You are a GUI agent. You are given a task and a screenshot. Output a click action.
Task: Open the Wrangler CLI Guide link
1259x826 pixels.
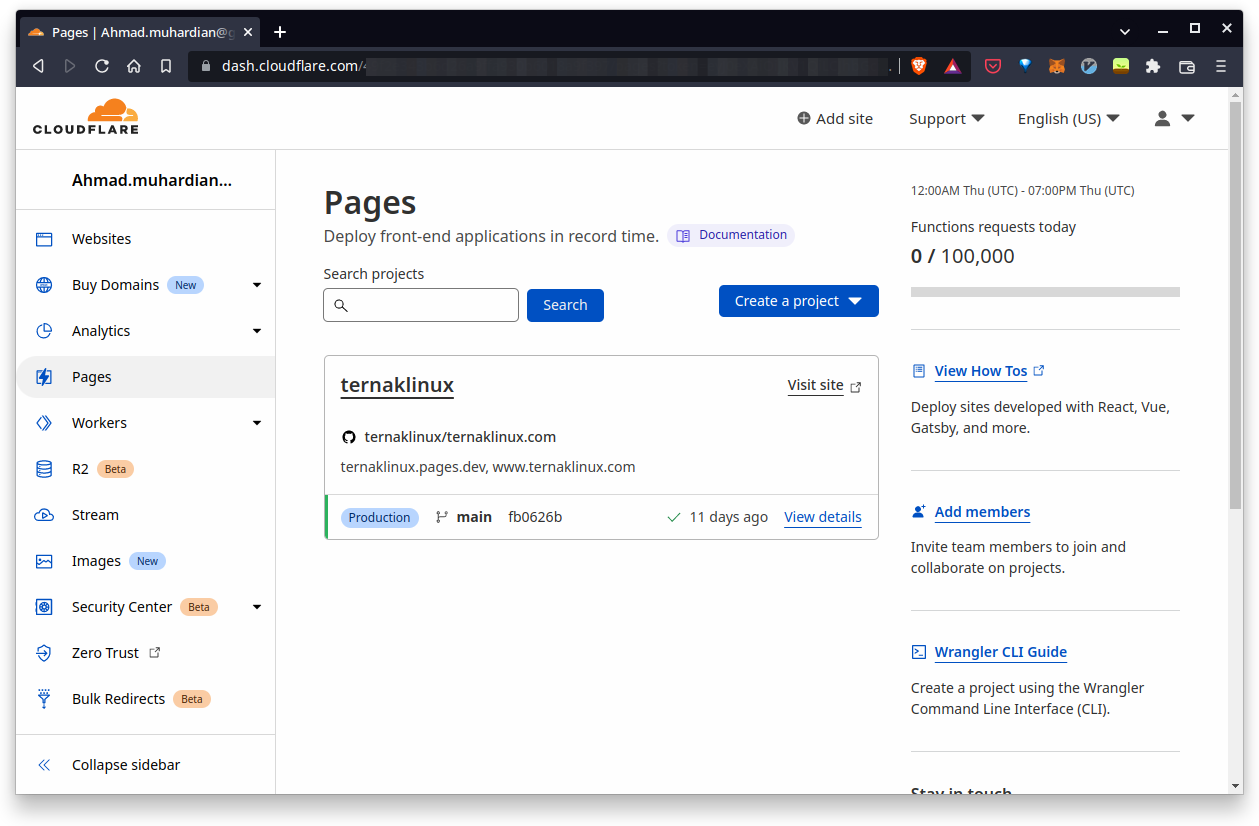(1000, 652)
